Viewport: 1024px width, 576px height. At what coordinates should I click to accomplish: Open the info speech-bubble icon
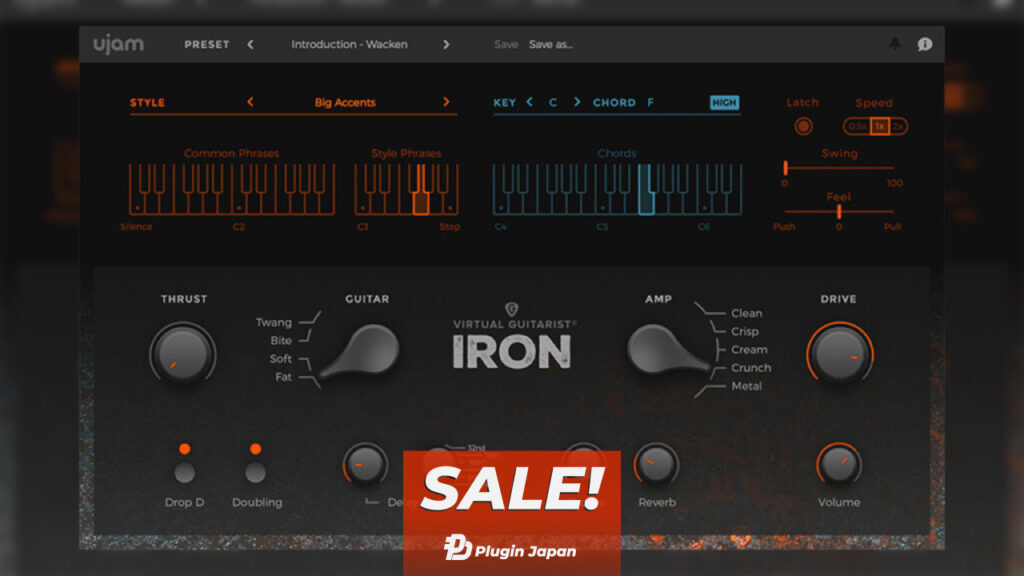click(x=925, y=44)
